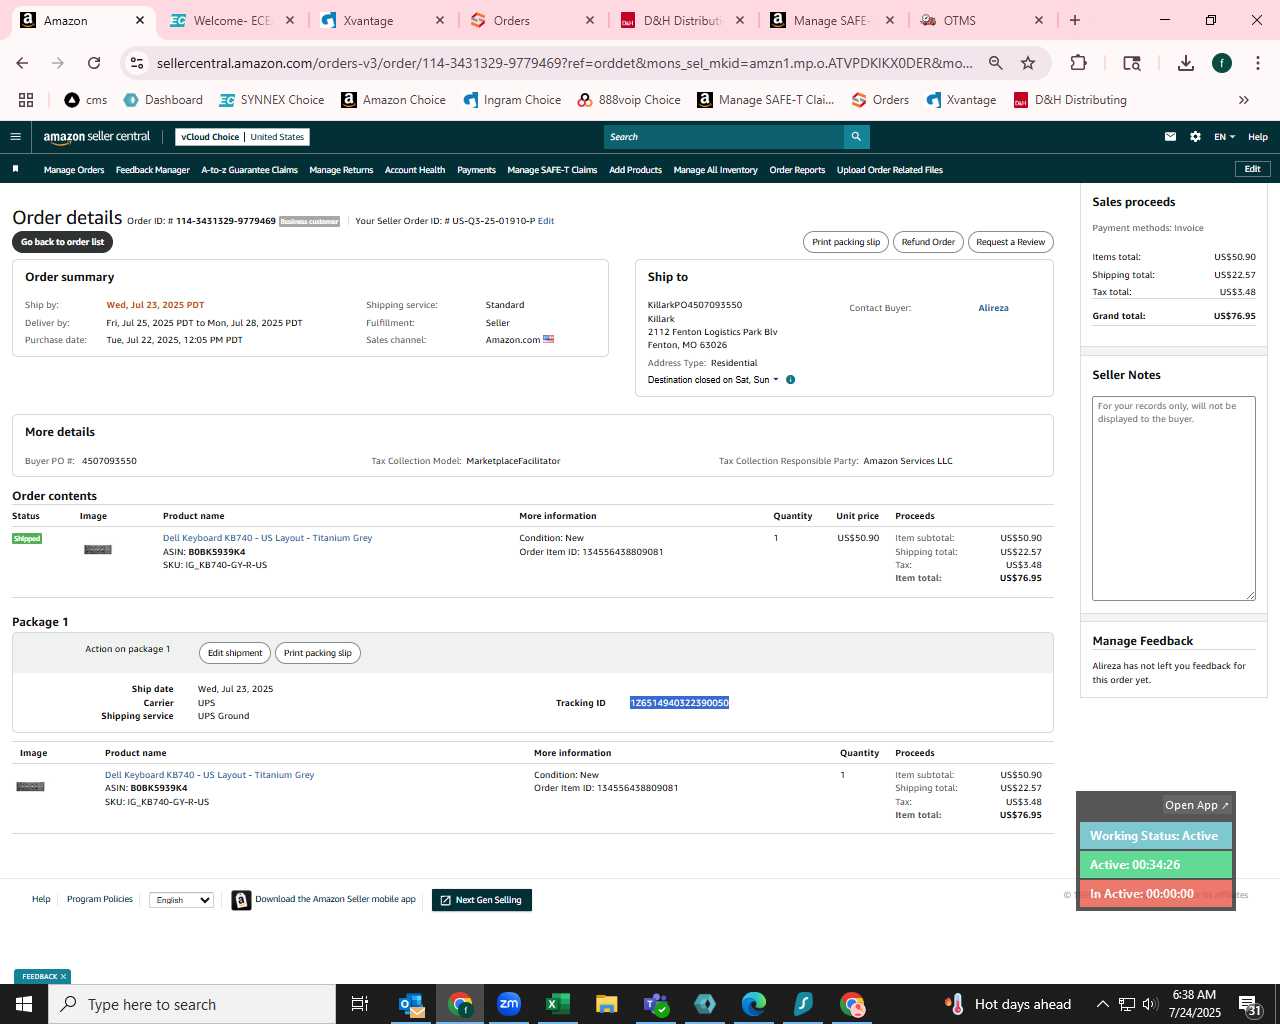Click the keyboard thumbnail in Order contents

point(98,550)
